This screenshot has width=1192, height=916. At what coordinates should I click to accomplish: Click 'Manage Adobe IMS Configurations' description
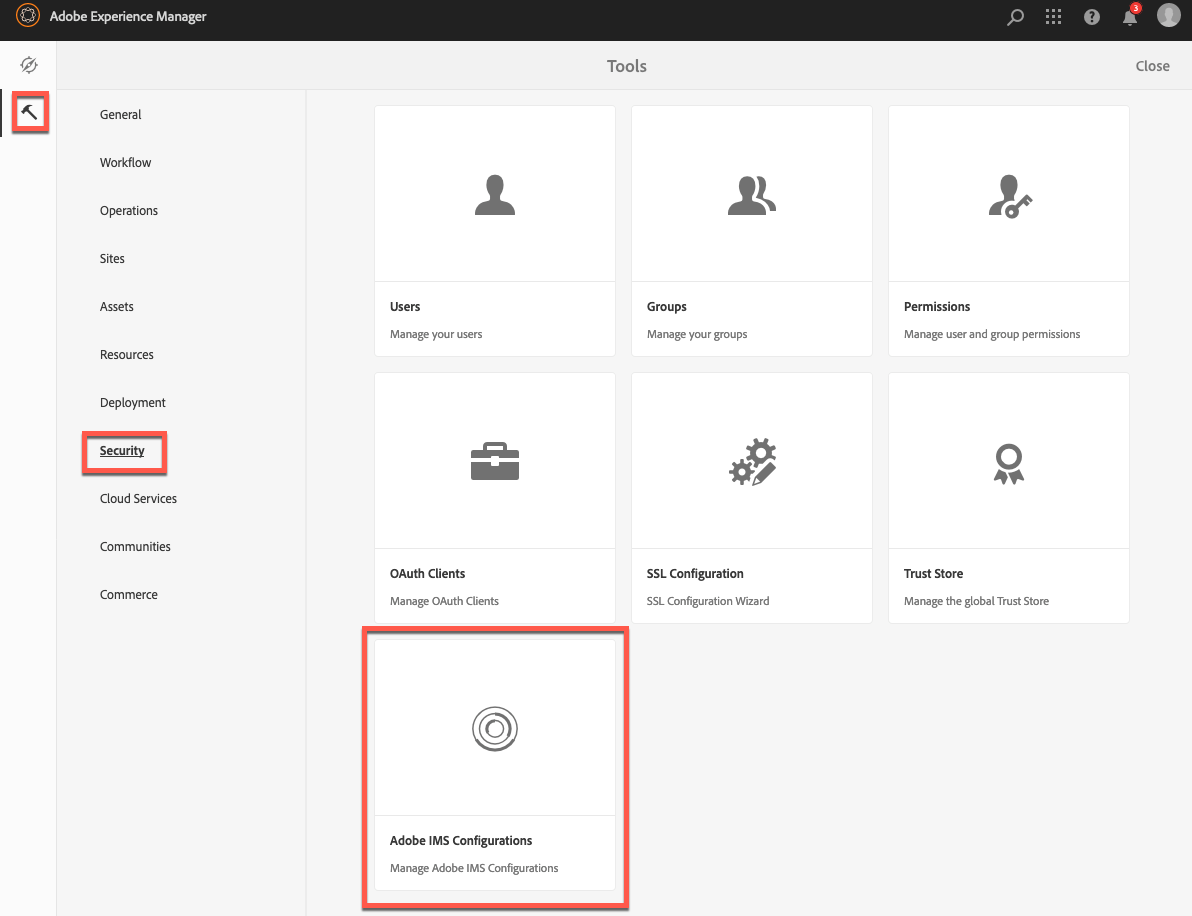[x=474, y=868]
